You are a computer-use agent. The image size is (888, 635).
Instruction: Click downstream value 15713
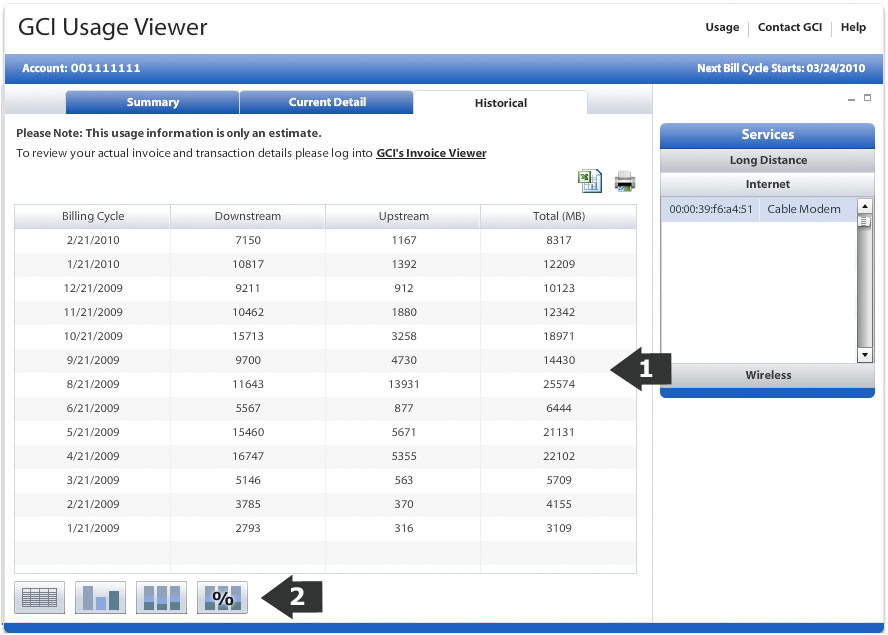click(x=247, y=336)
